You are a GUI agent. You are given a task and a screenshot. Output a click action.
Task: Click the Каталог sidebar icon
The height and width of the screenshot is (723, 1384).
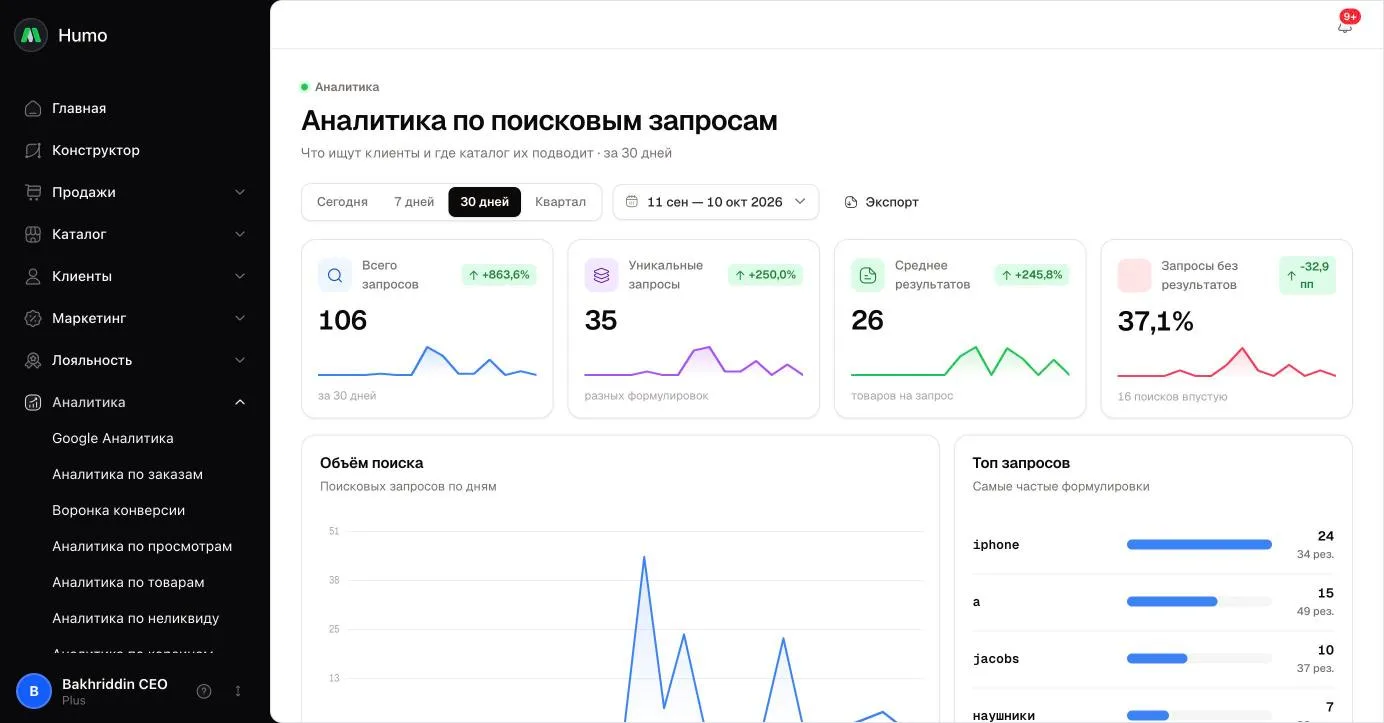[x=33, y=234]
